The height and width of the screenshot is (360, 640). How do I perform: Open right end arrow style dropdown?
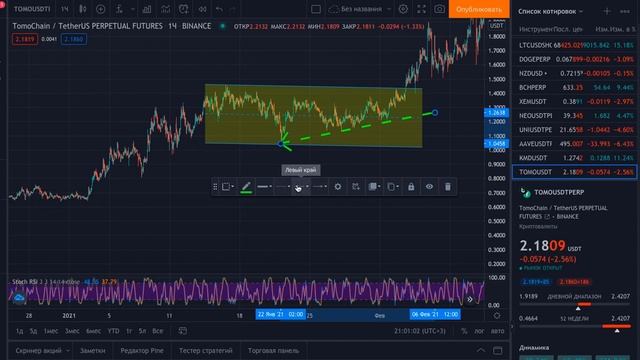click(320, 187)
